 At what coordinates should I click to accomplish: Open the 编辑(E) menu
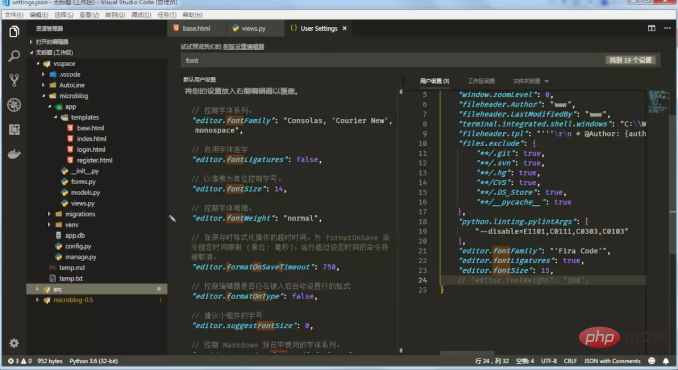click(39, 15)
